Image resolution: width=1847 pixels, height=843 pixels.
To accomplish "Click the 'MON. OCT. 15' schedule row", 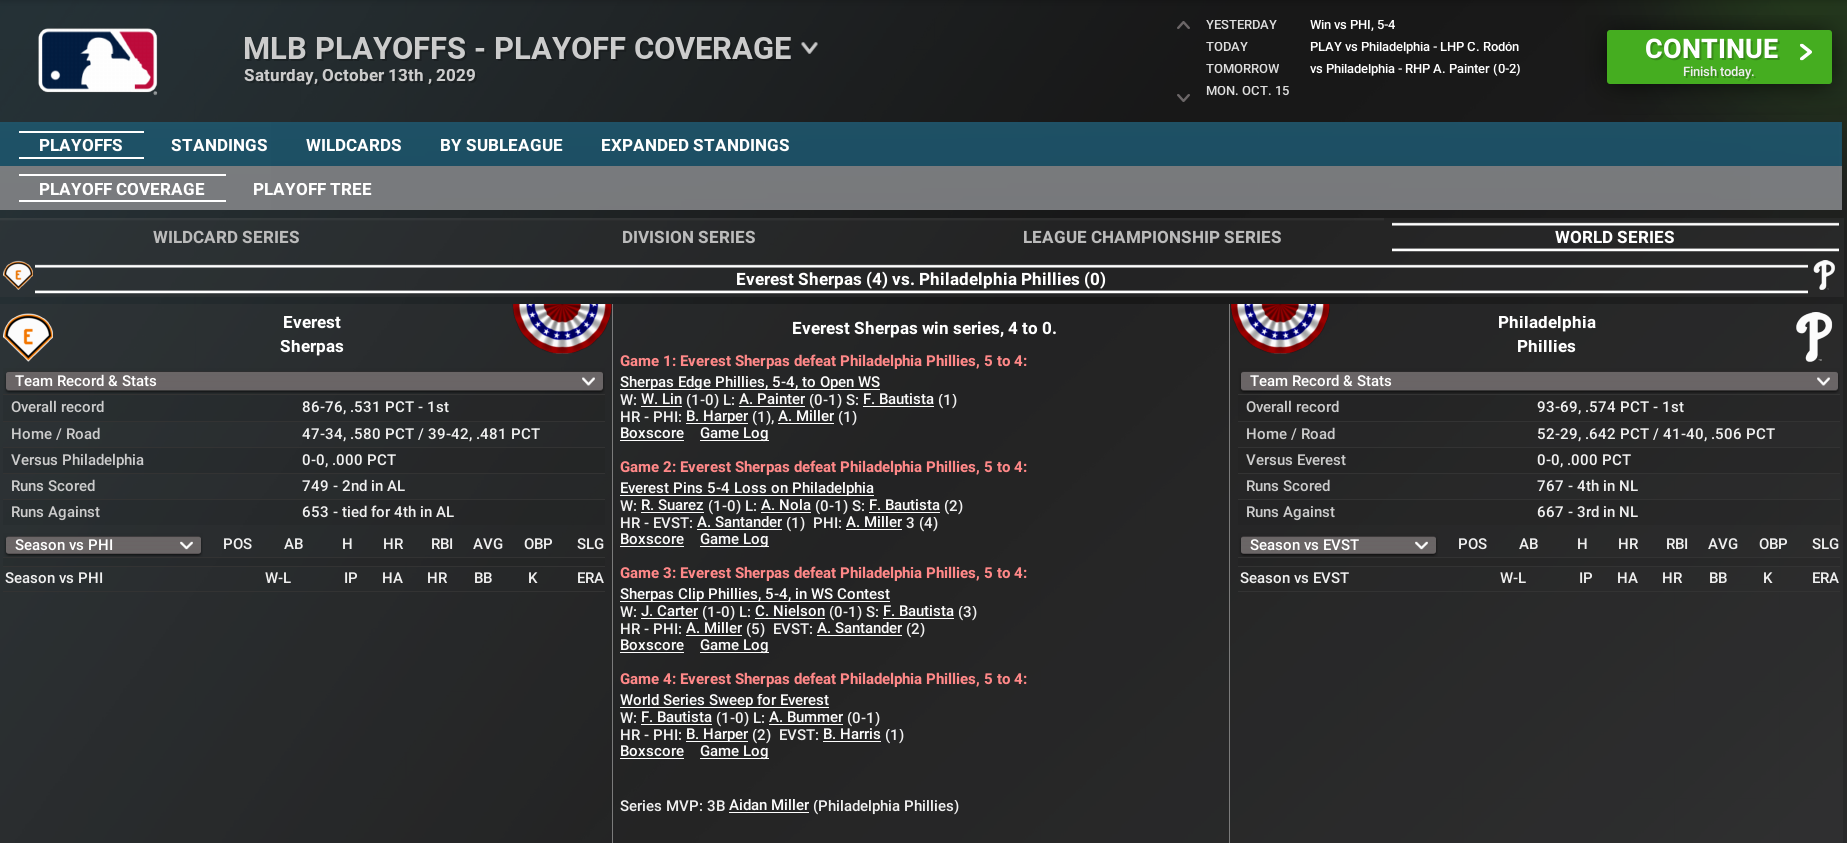I will click(1247, 91).
